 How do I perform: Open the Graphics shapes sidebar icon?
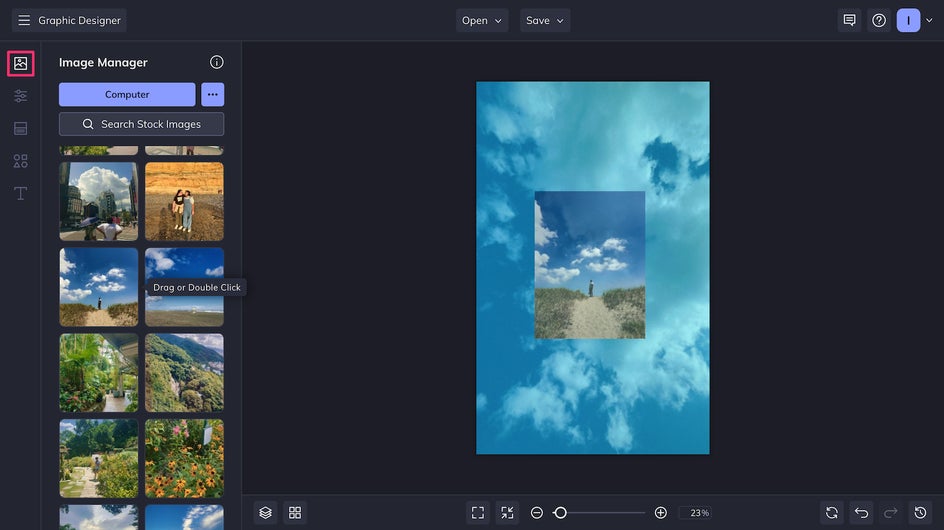[20, 161]
